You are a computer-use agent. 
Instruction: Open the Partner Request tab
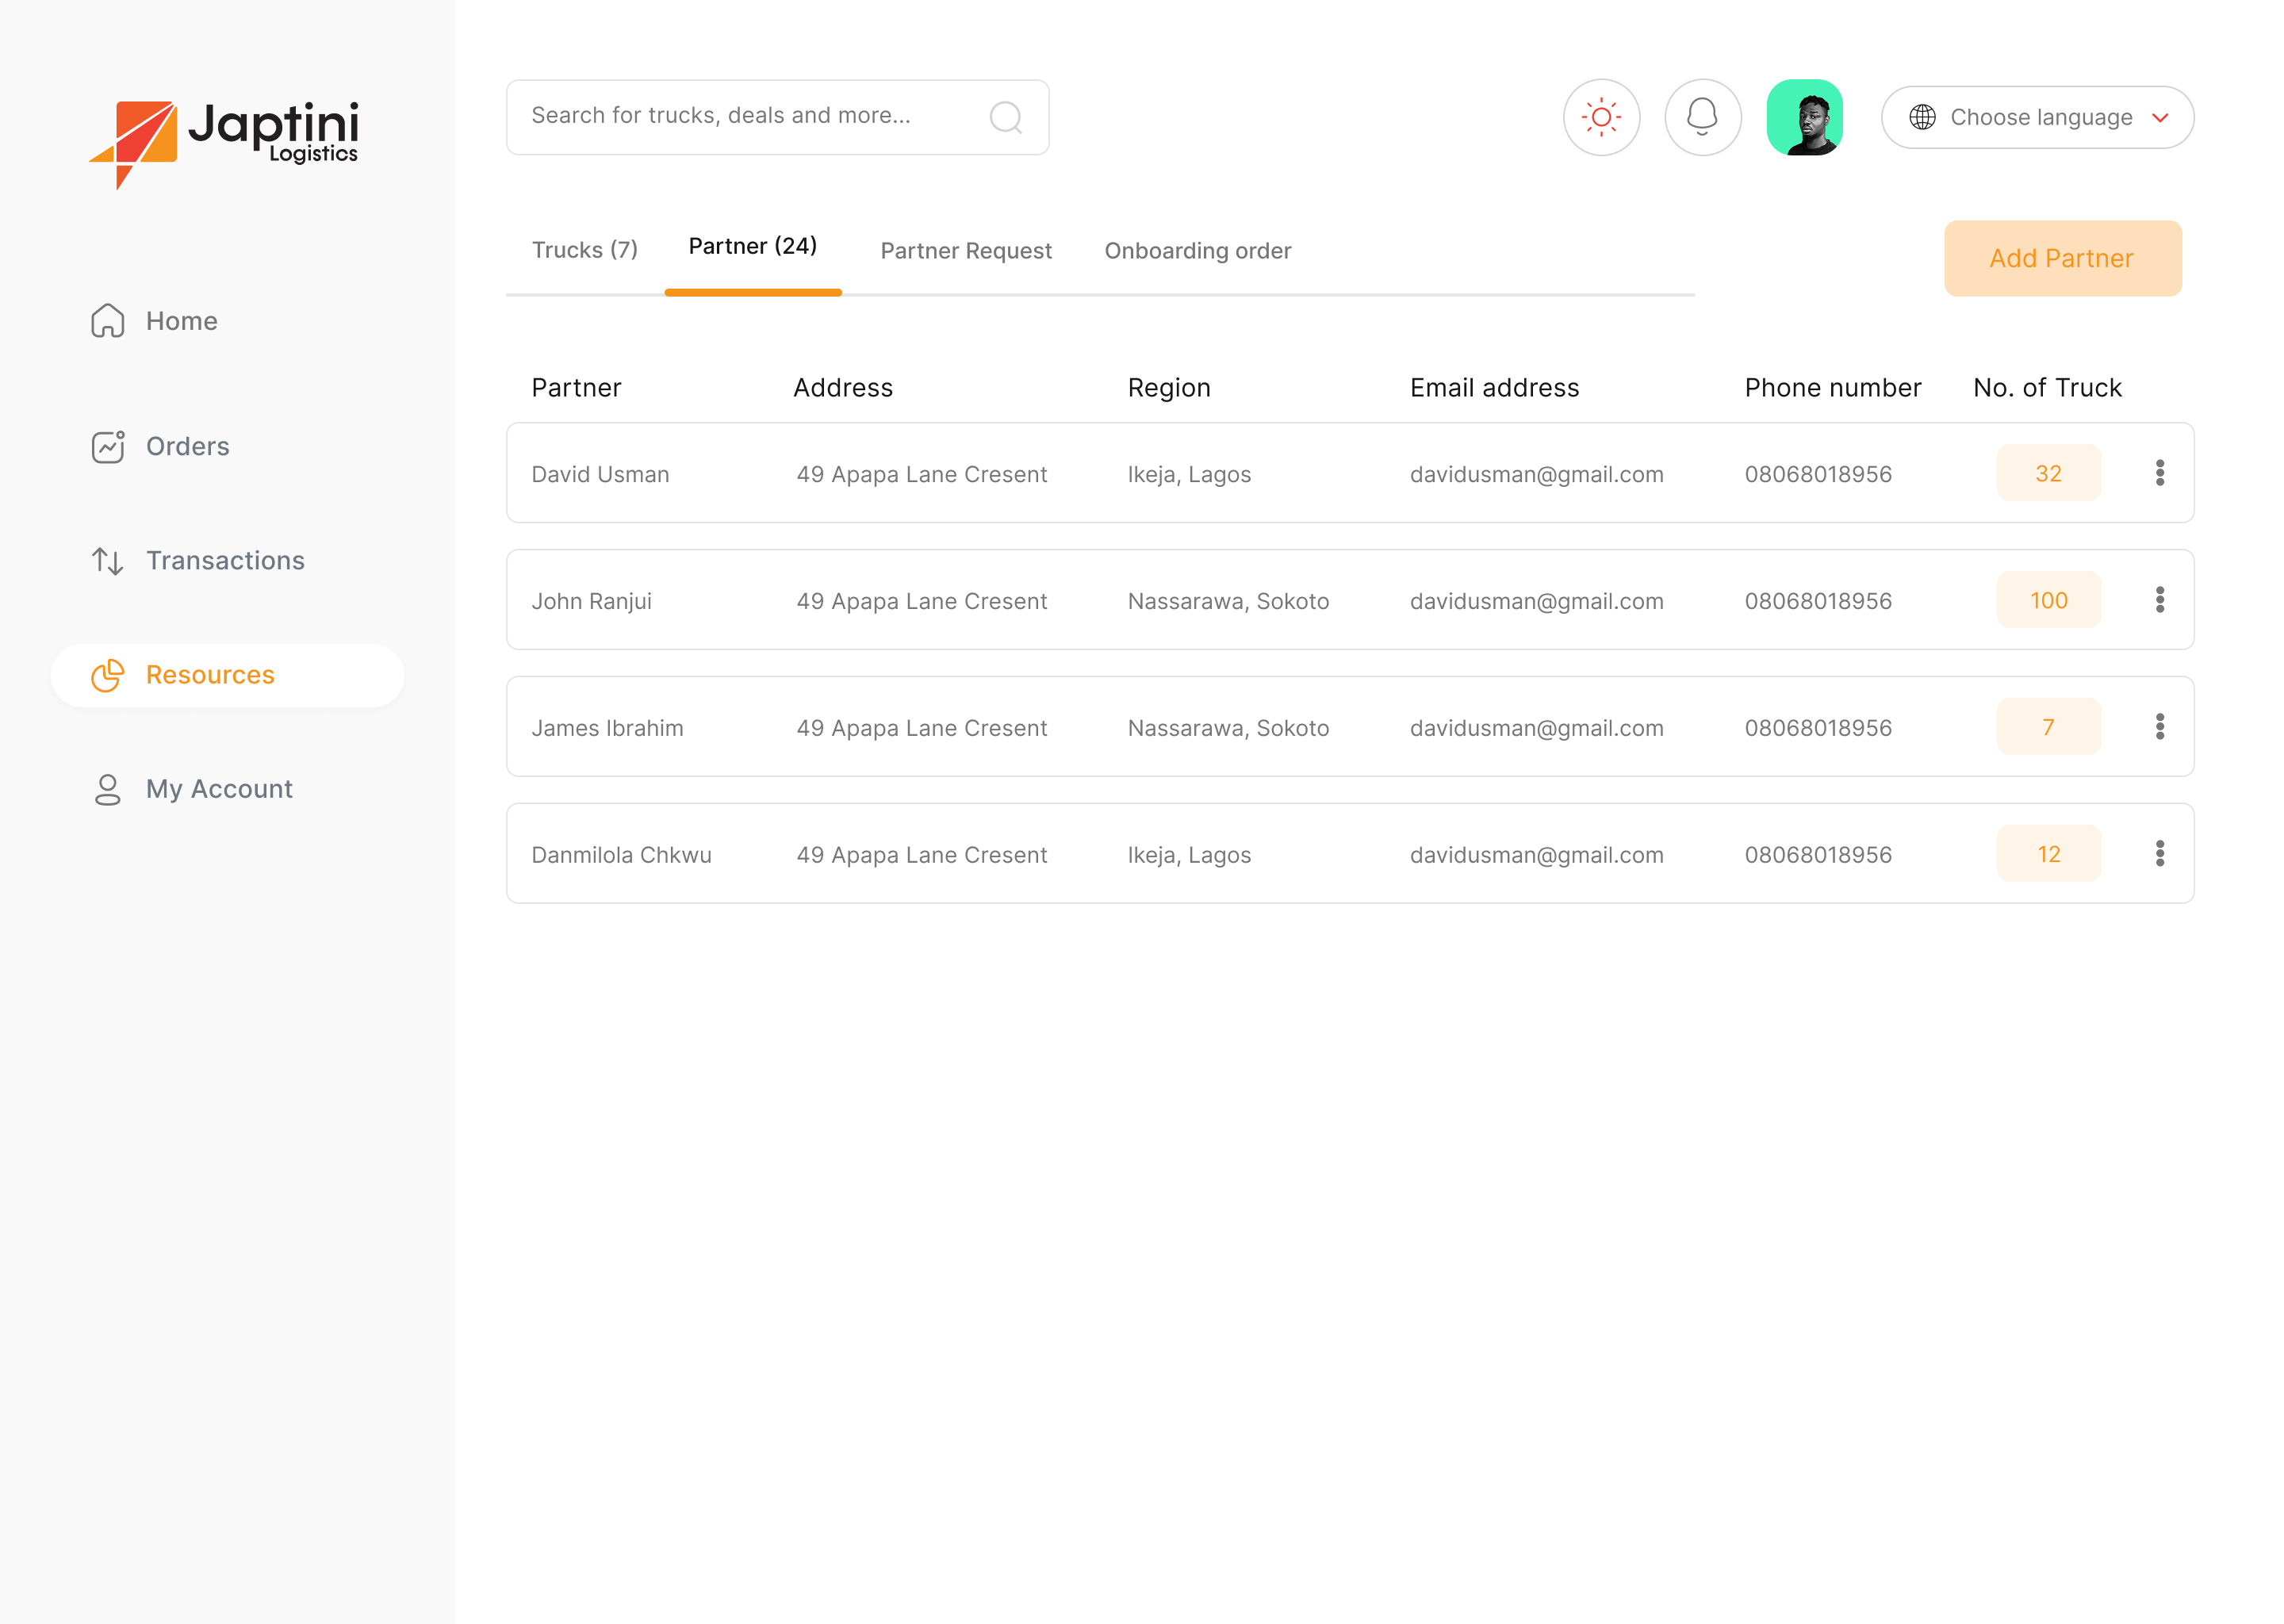[965, 251]
